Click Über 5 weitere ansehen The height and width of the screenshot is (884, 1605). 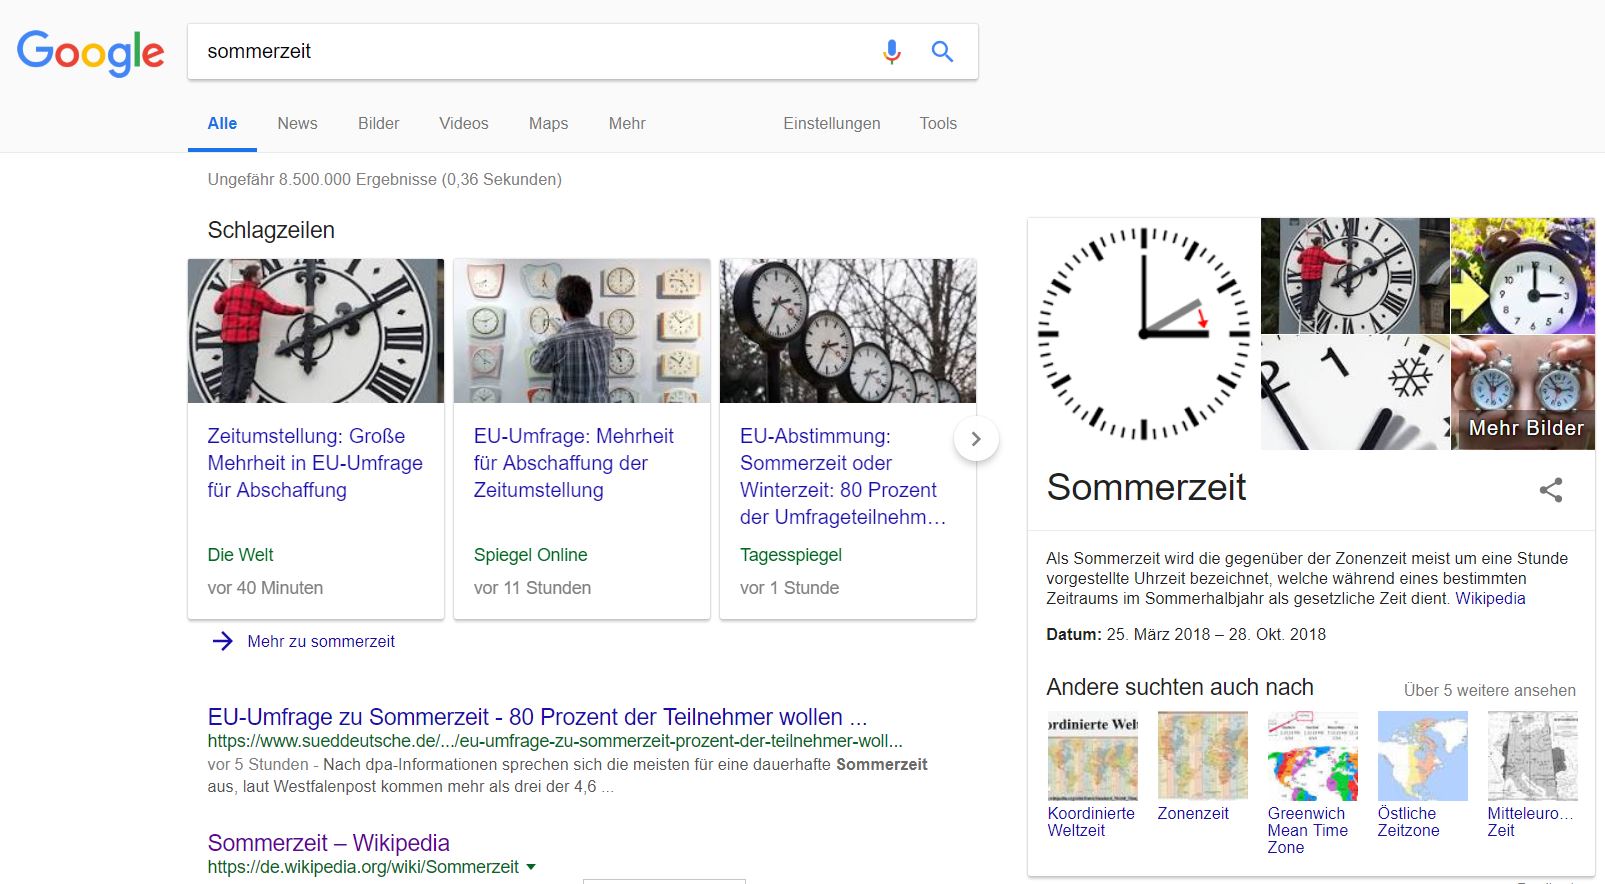click(1489, 690)
